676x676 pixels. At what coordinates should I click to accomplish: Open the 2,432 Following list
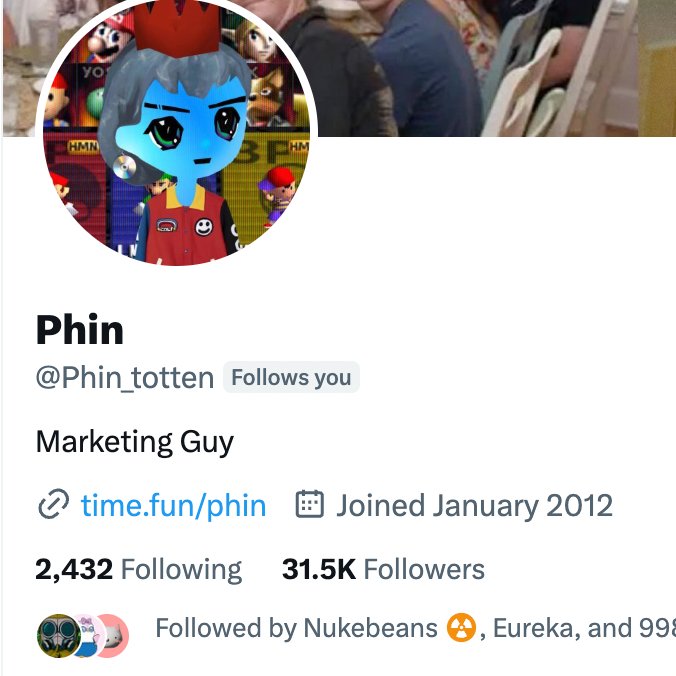coord(138,570)
